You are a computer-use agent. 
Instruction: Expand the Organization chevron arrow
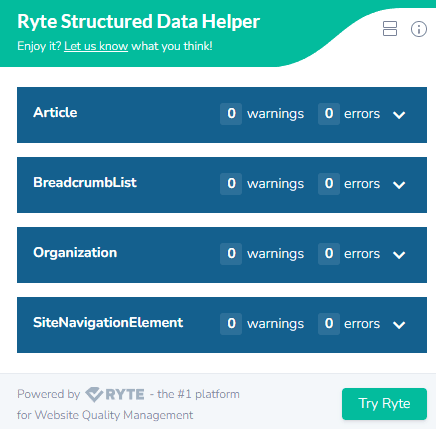[399, 255]
